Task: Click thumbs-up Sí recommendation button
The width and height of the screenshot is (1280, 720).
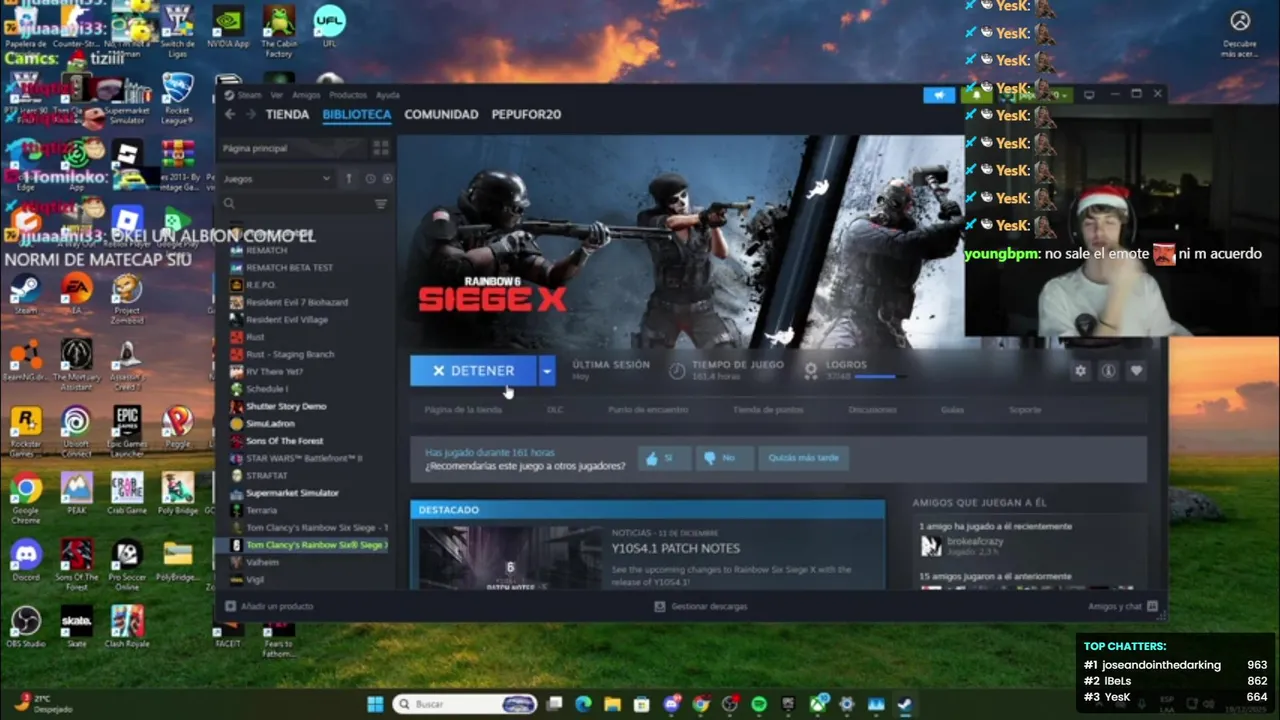Action: click(x=666, y=458)
